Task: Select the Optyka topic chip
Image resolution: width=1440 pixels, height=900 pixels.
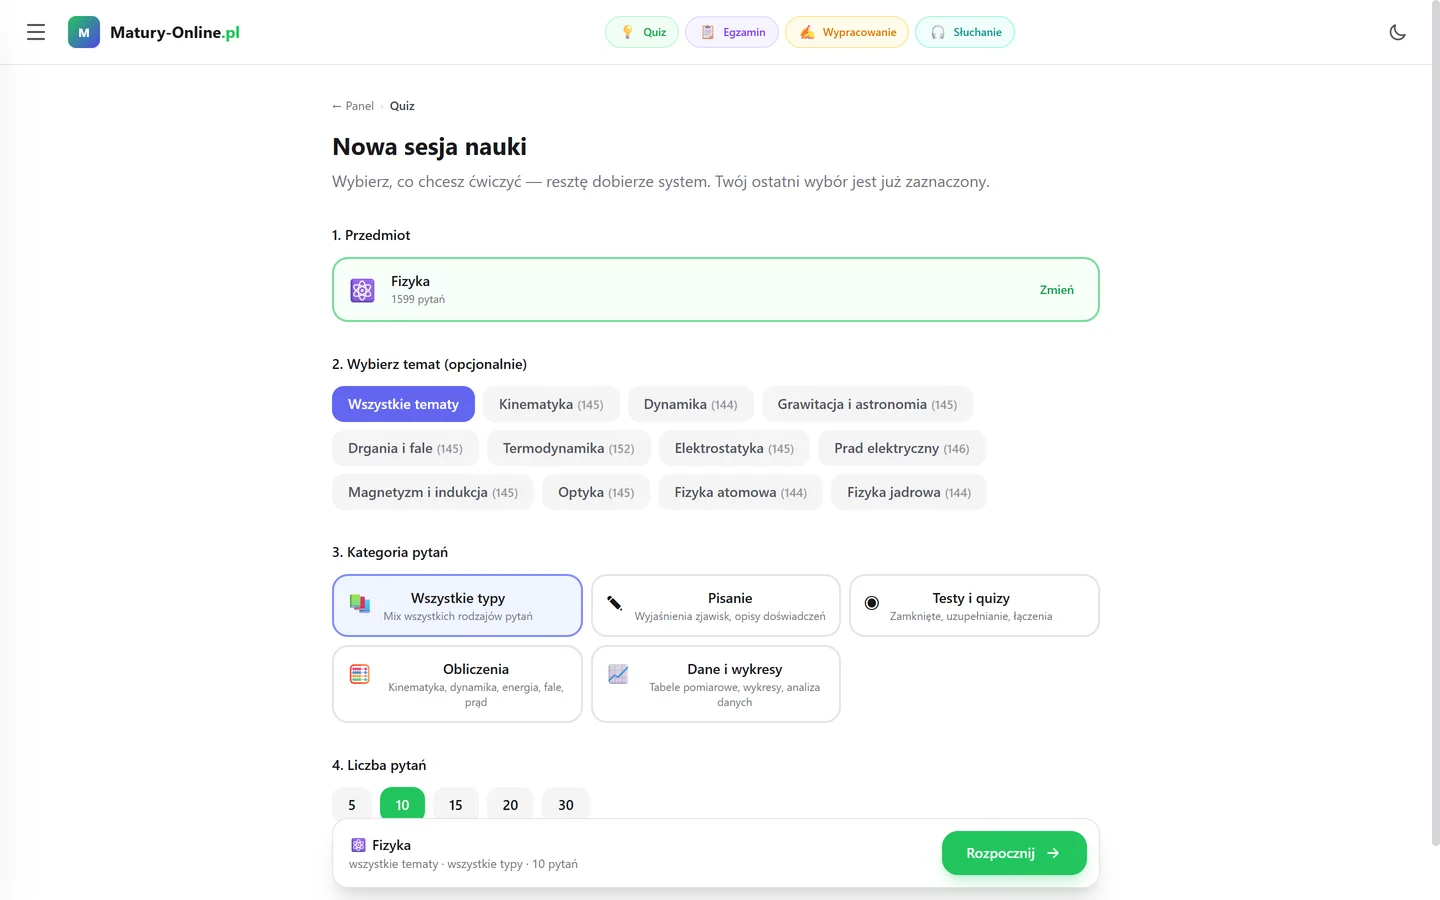Action: click(x=596, y=492)
